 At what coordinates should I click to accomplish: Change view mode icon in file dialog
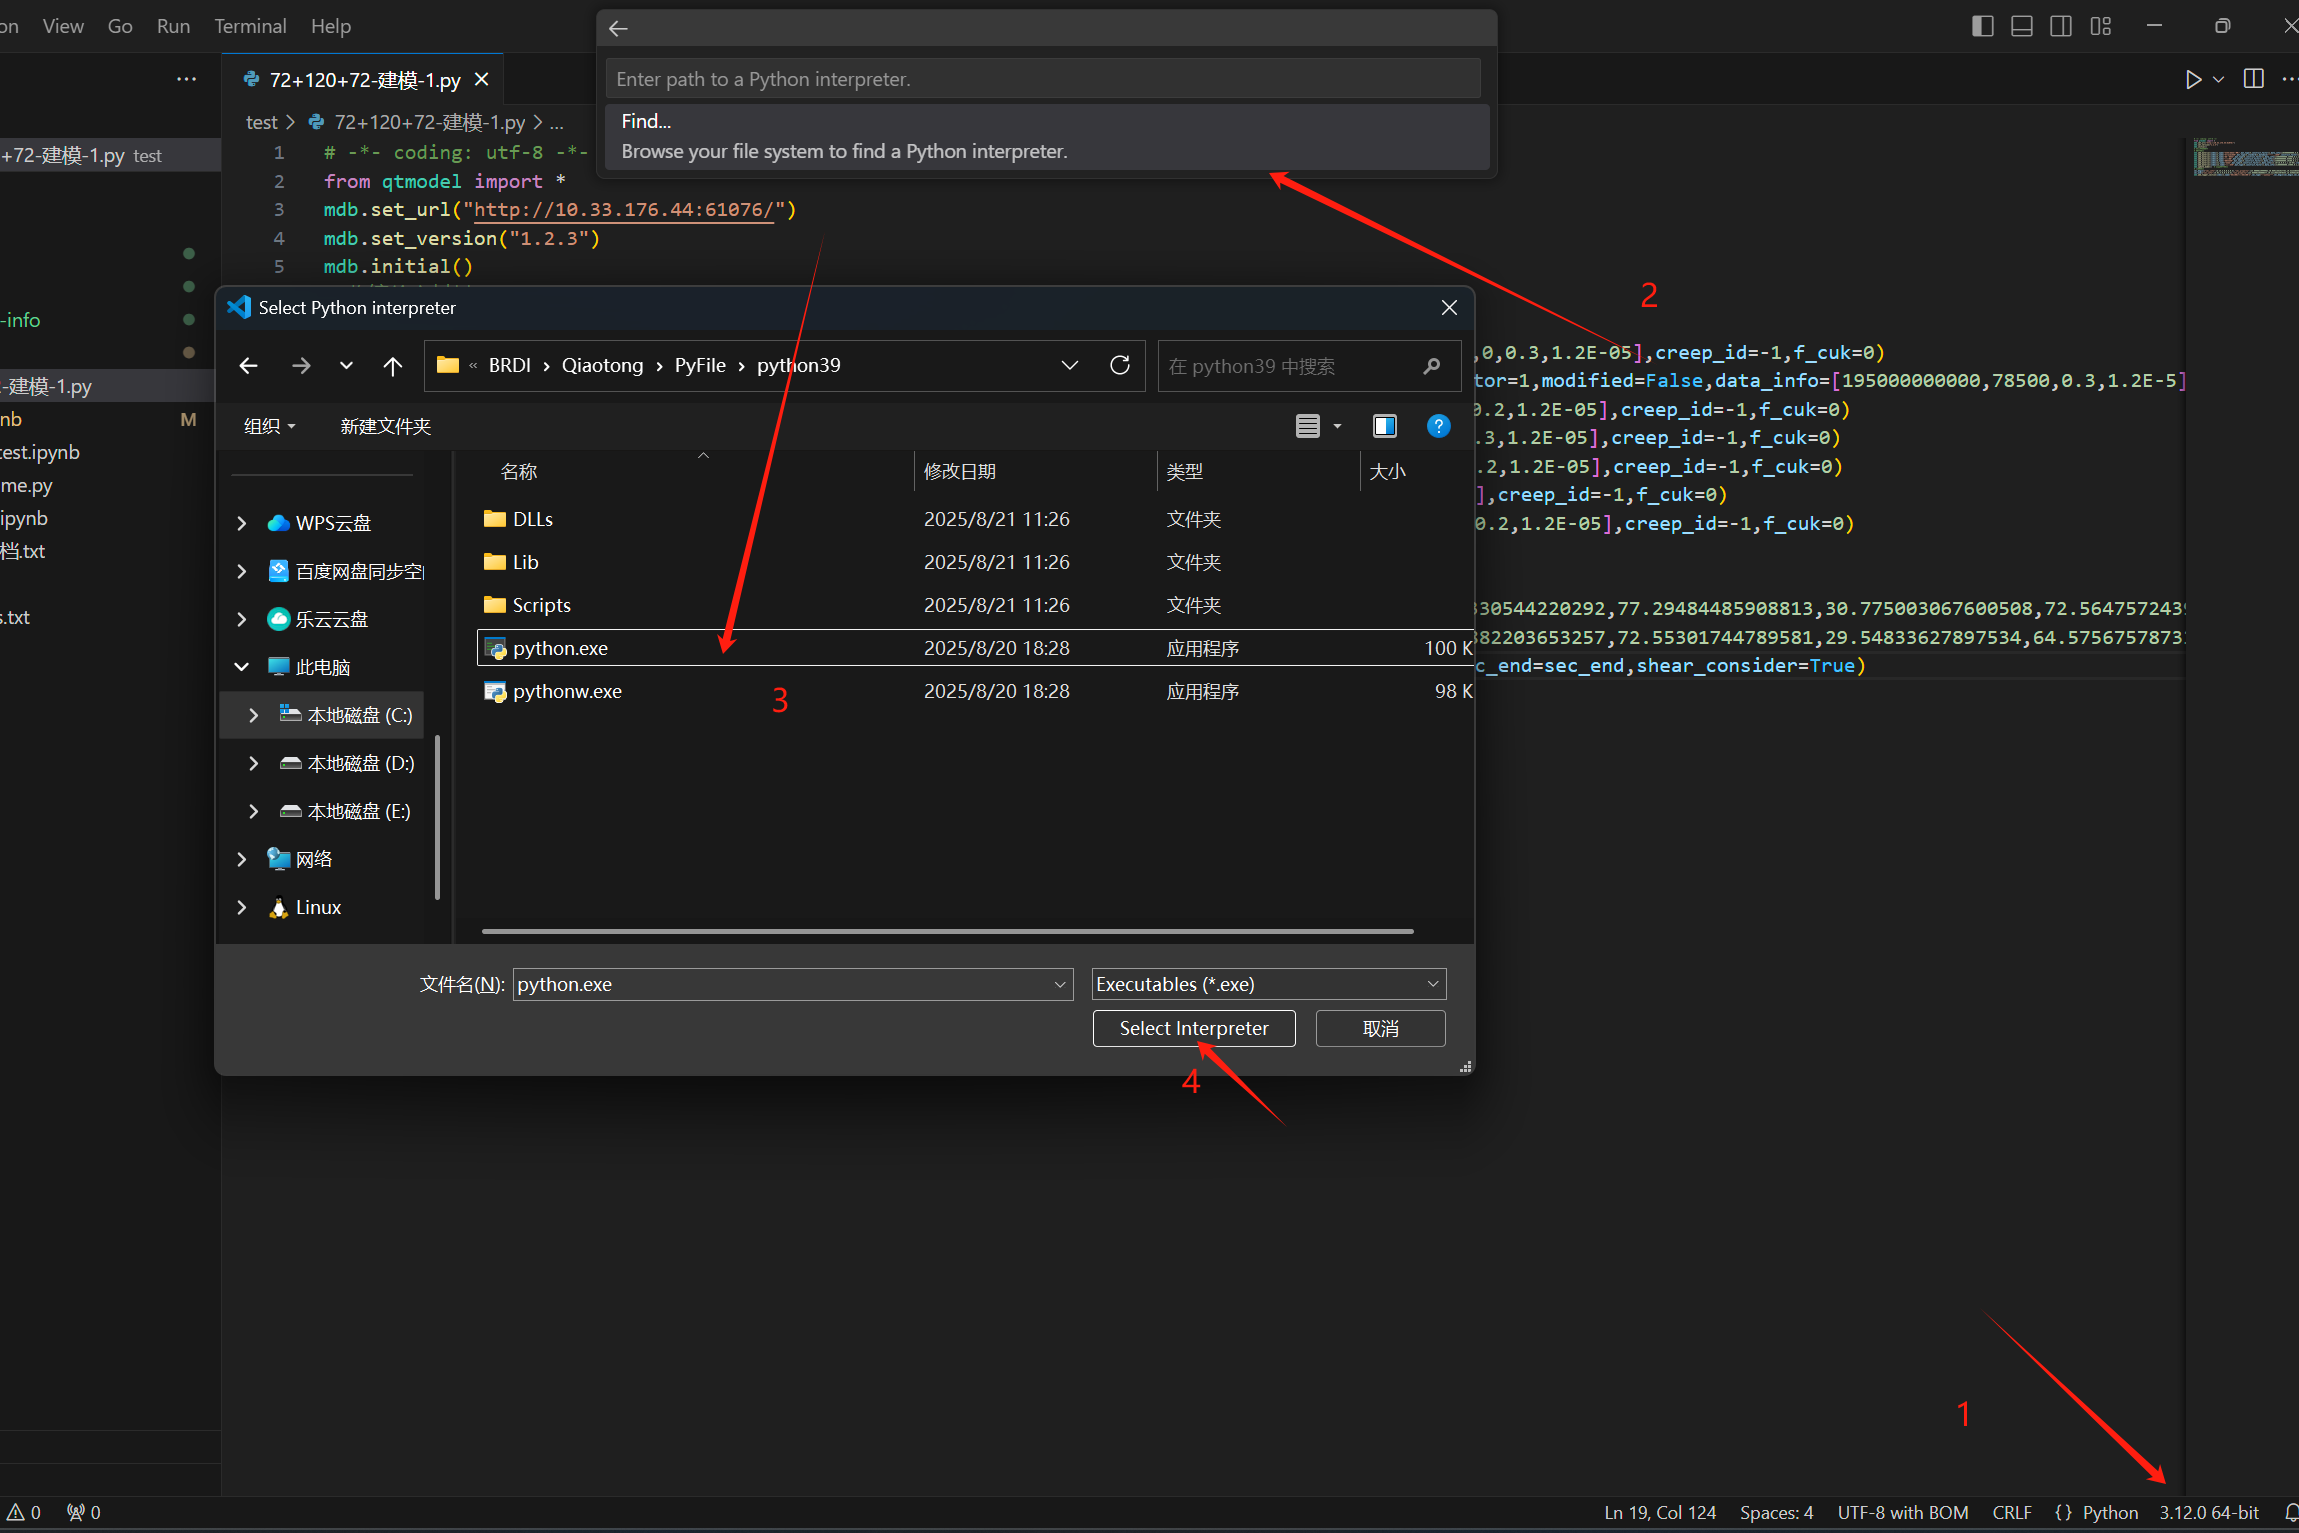[1307, 426]
